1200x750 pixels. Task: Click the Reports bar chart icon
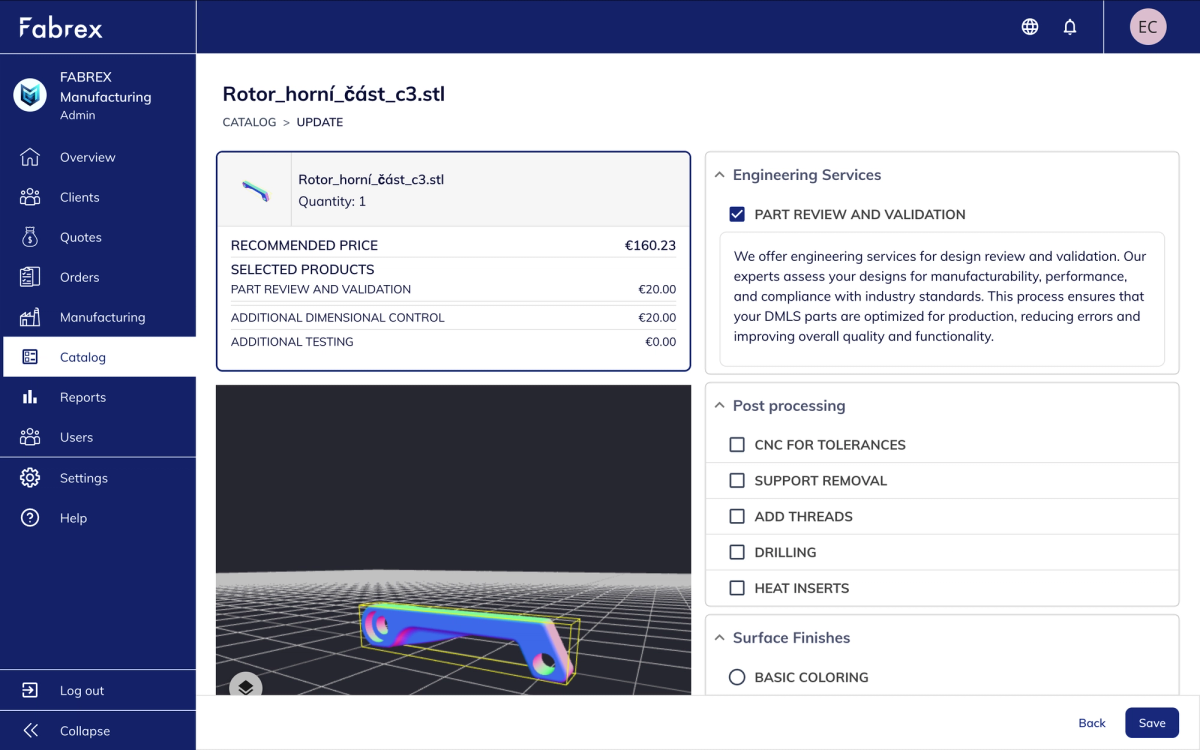[30, 397]
